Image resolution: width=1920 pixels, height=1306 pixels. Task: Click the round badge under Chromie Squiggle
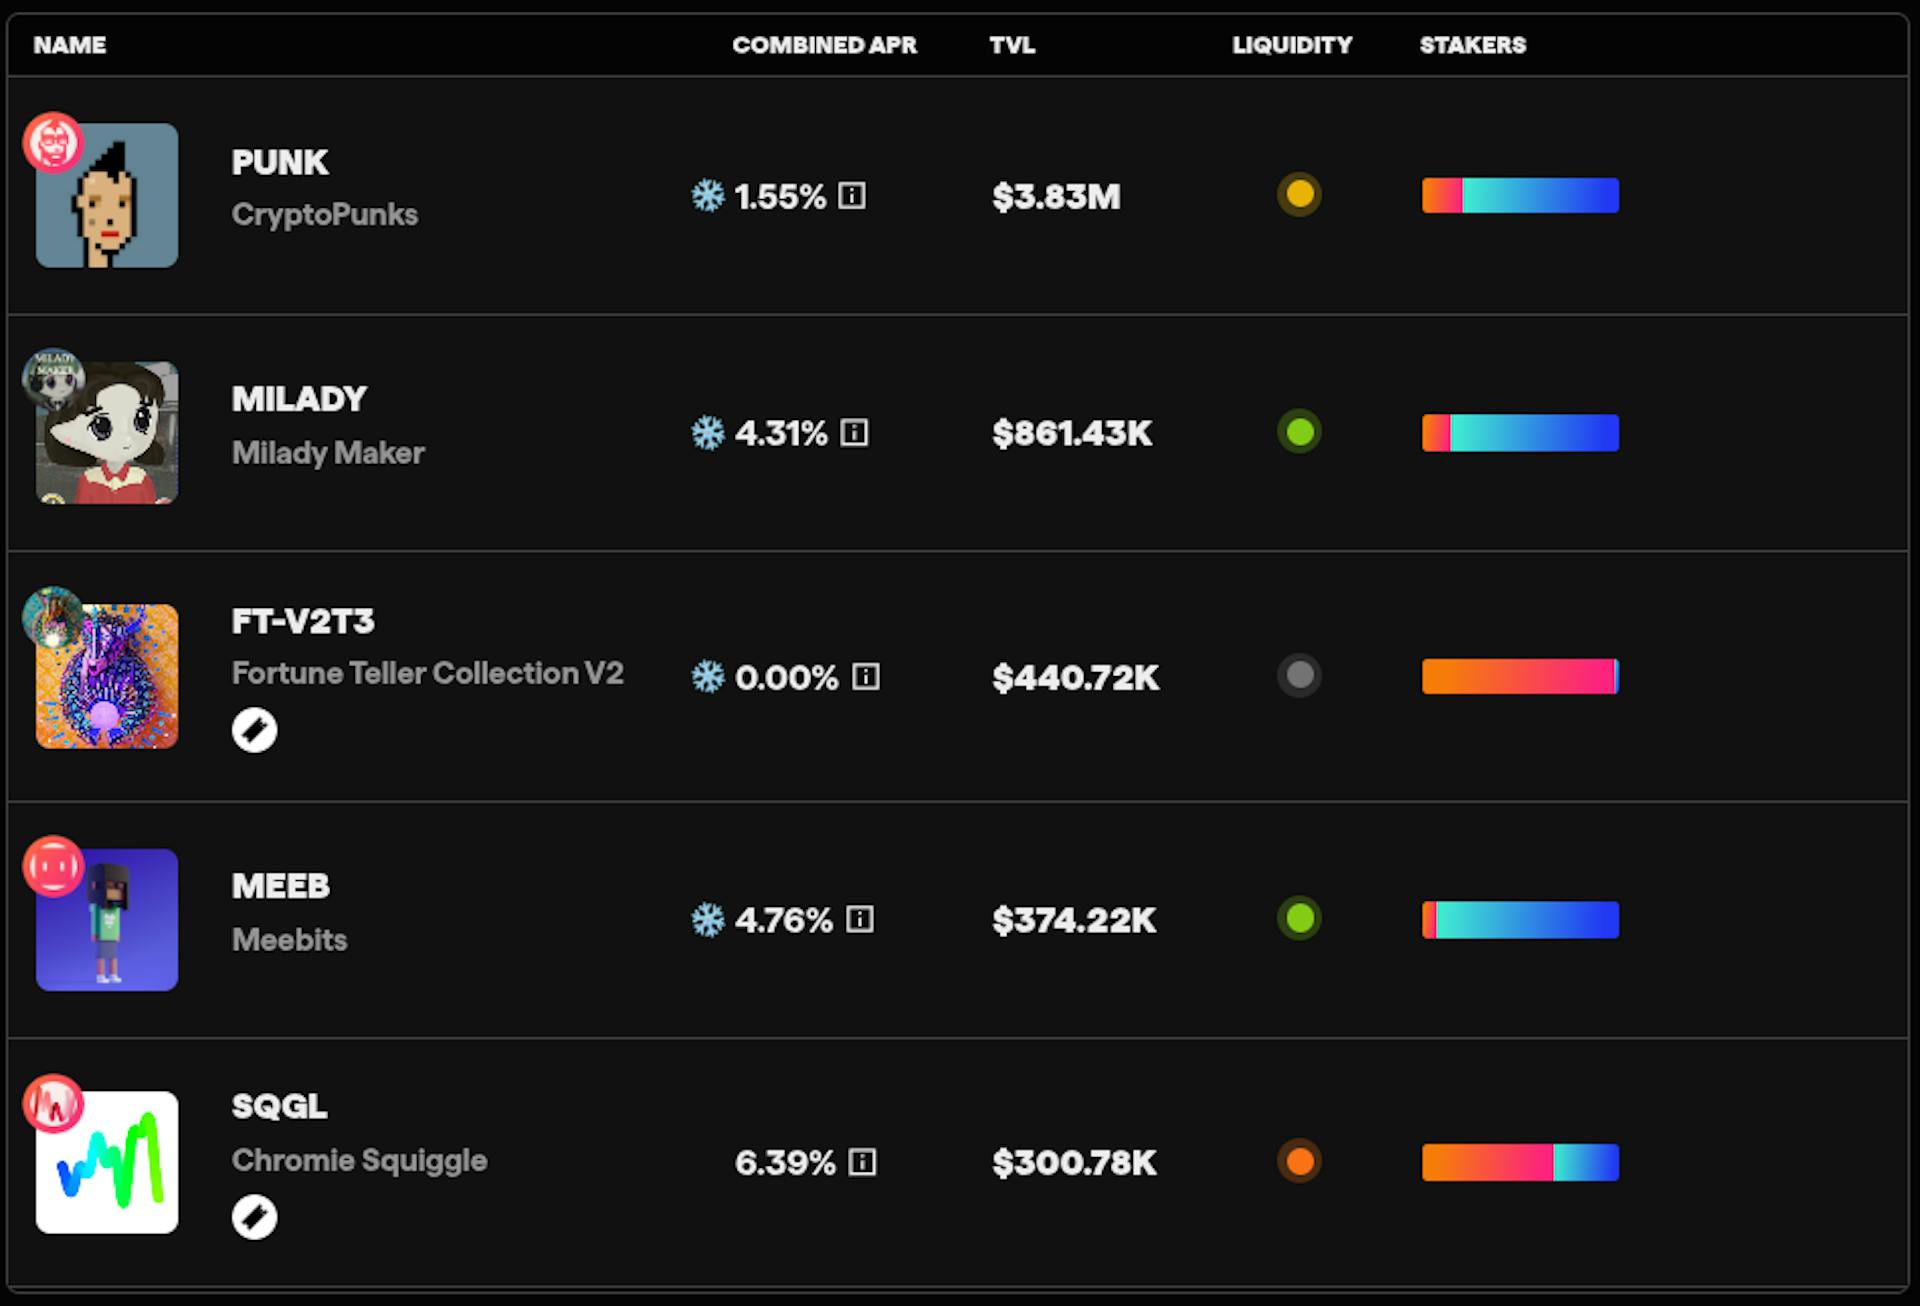tap(254, 1217)
